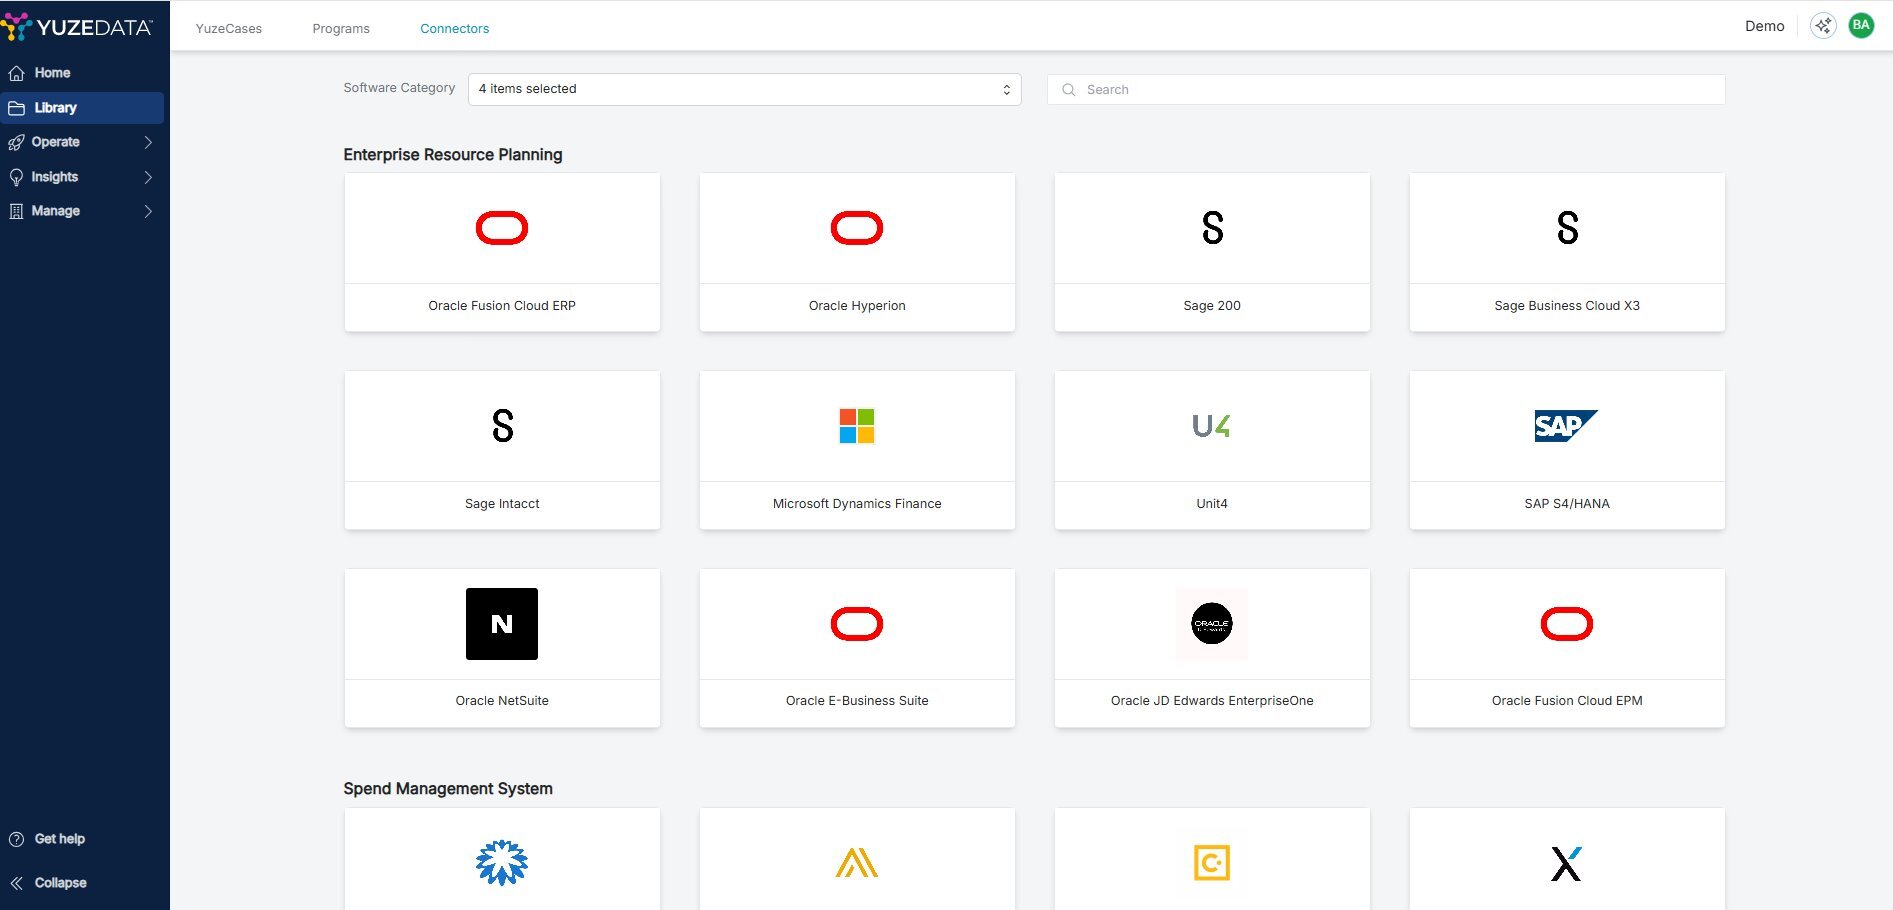This screenshot has height=910, width=1893.
Task: Click the AI sparkle icon beside Demo
Action: [1823, 26]
